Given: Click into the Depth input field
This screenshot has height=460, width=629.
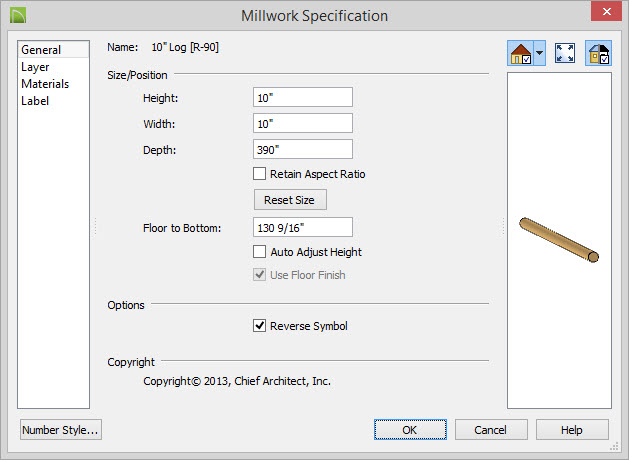Looking at the screenshot, I should tap(303, 150).
